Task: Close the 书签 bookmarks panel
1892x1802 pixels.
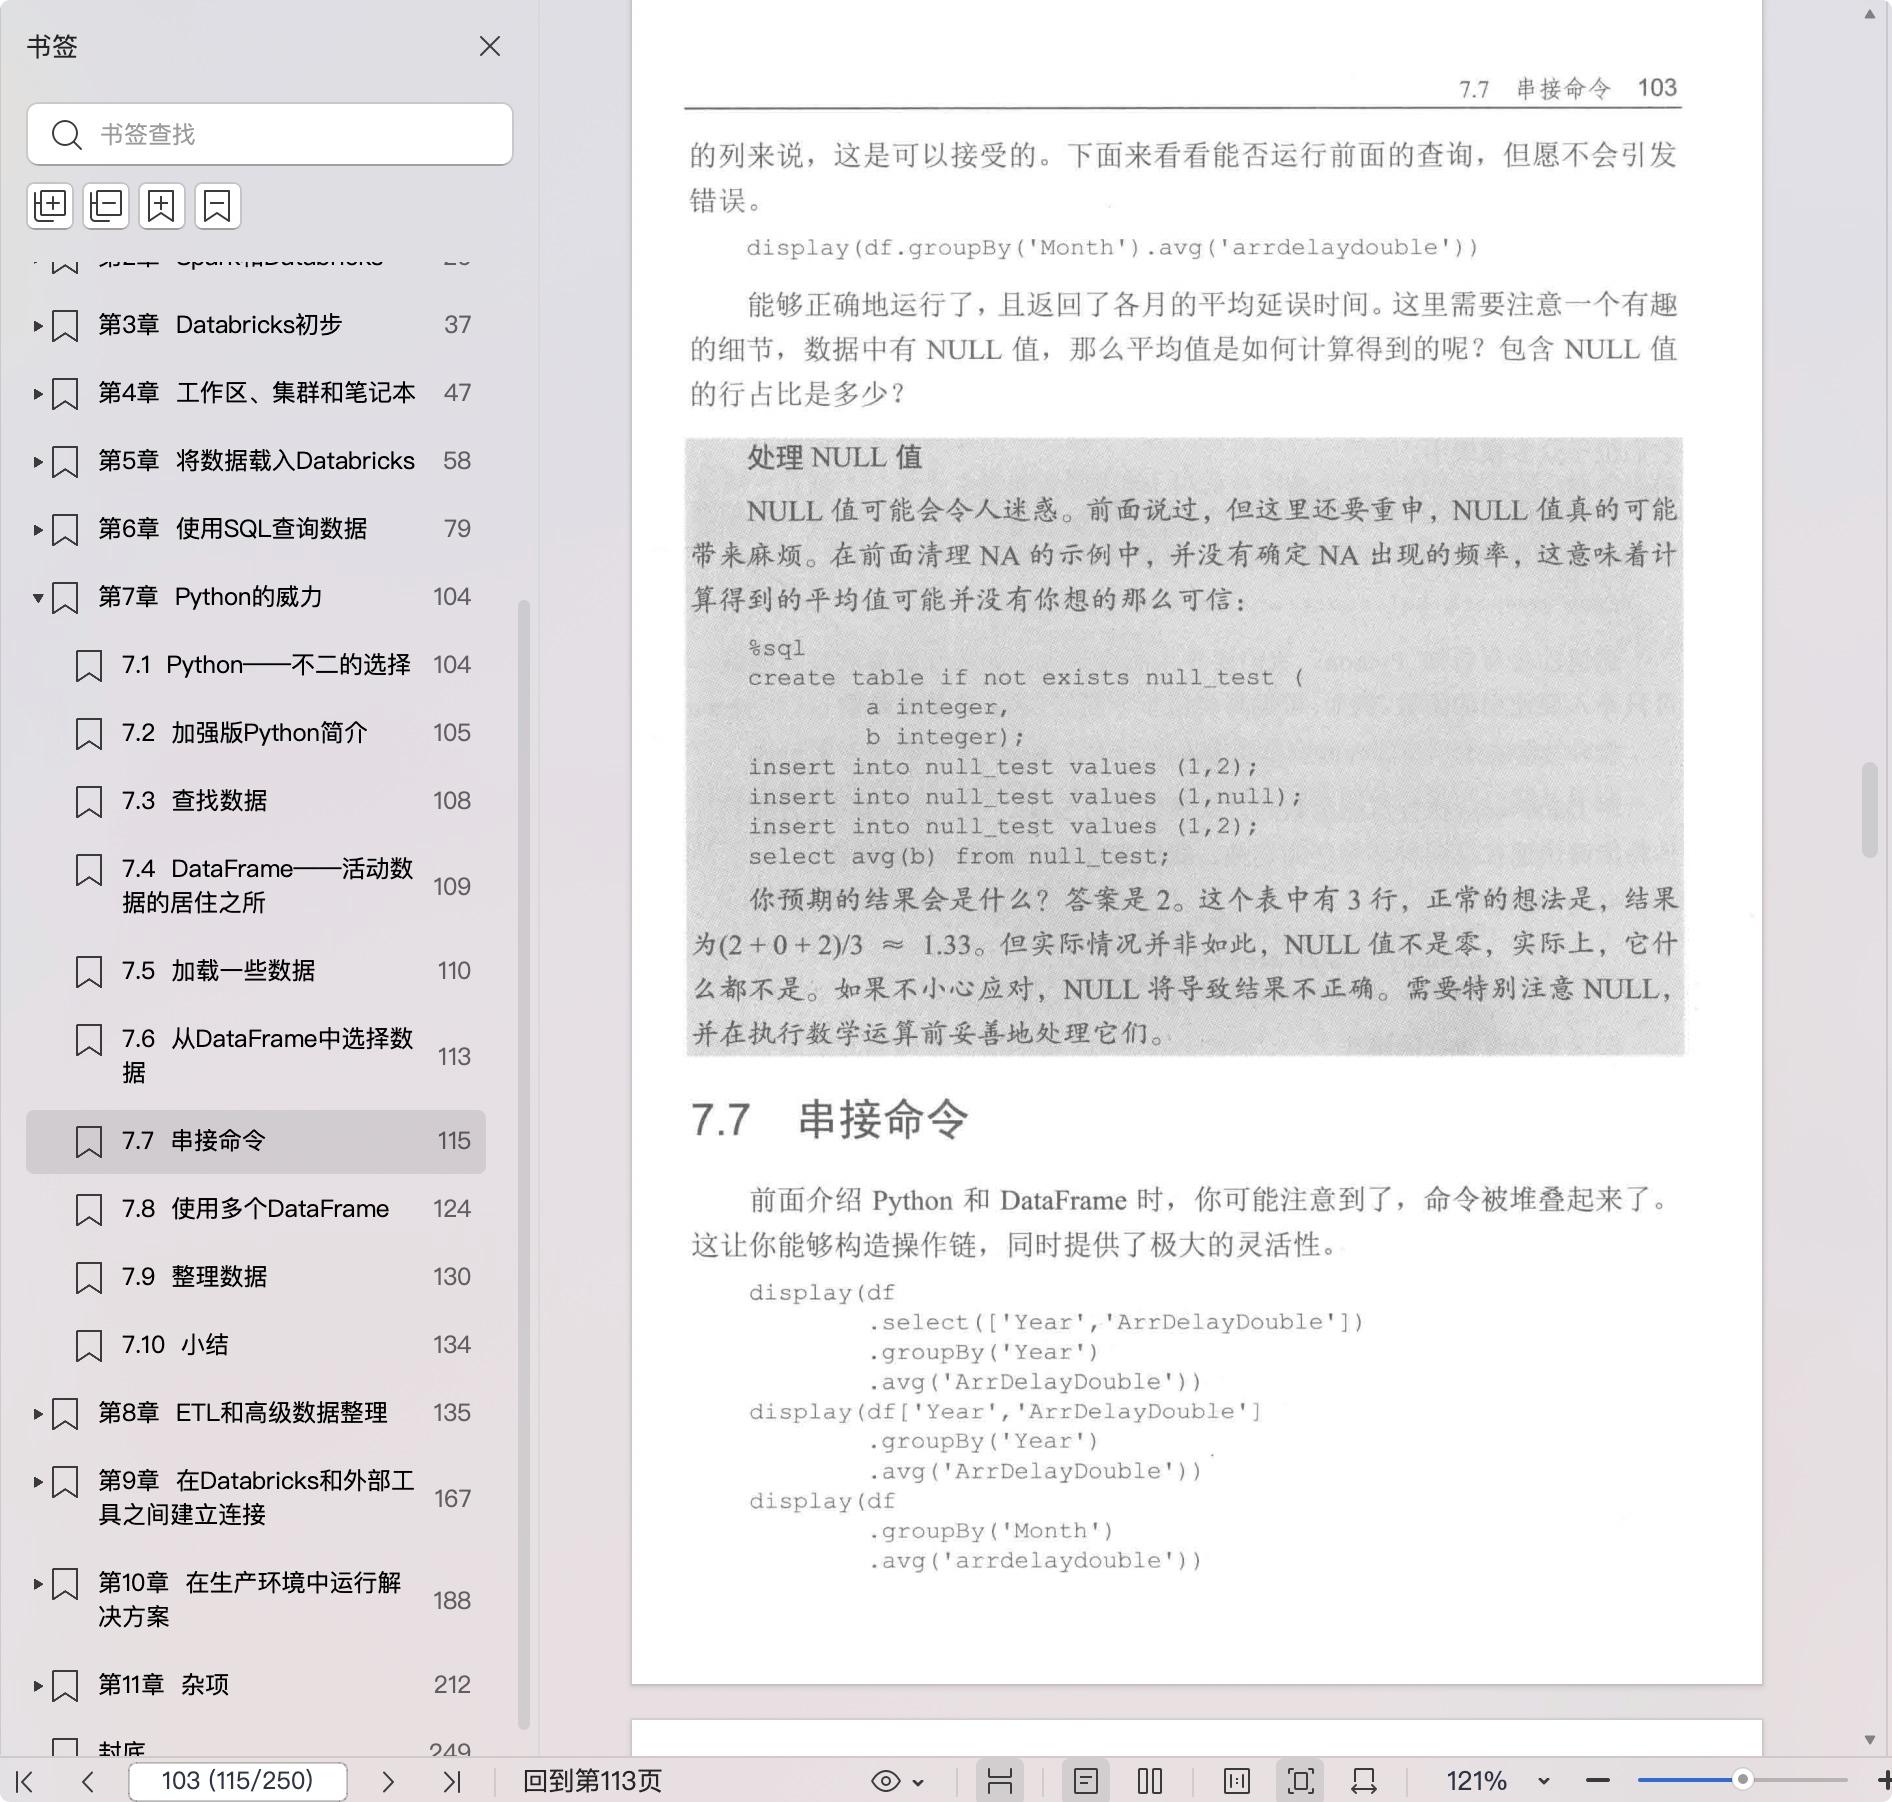Action: [490, 47]
